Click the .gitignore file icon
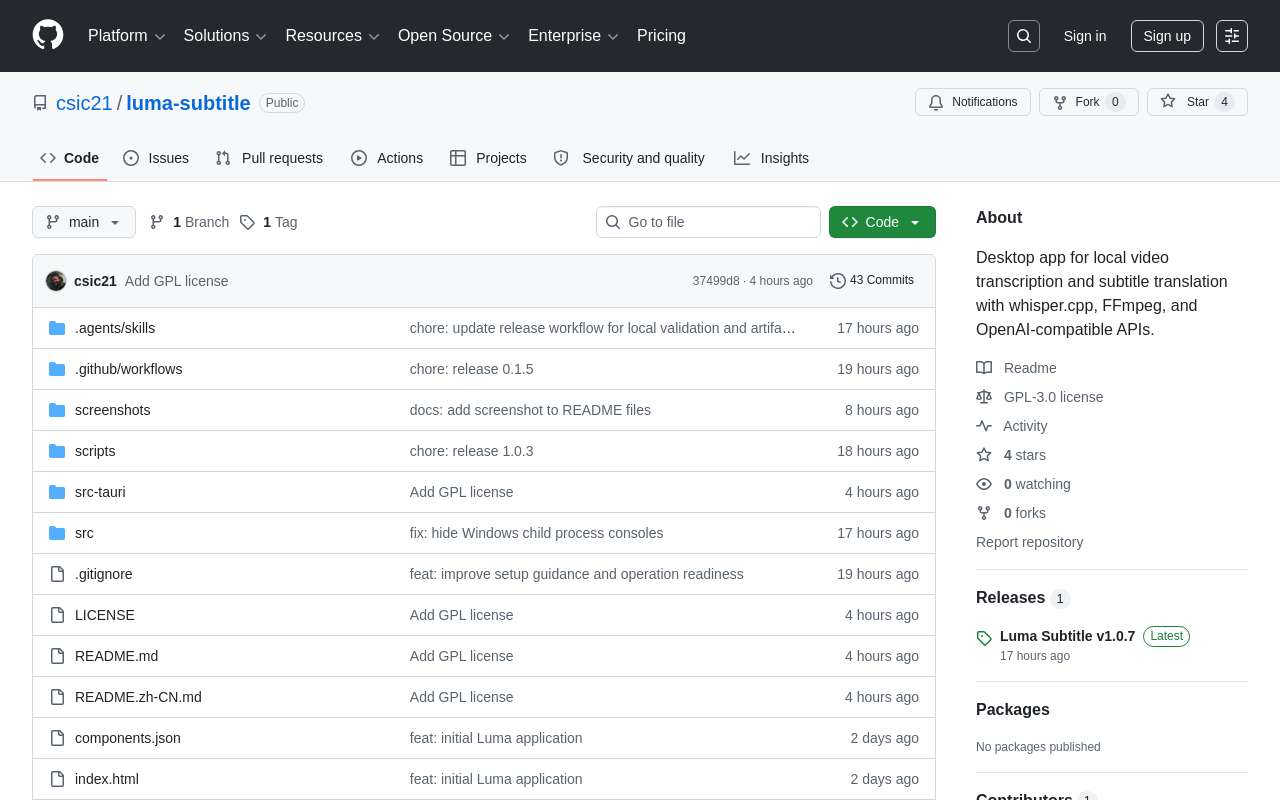 57,574
